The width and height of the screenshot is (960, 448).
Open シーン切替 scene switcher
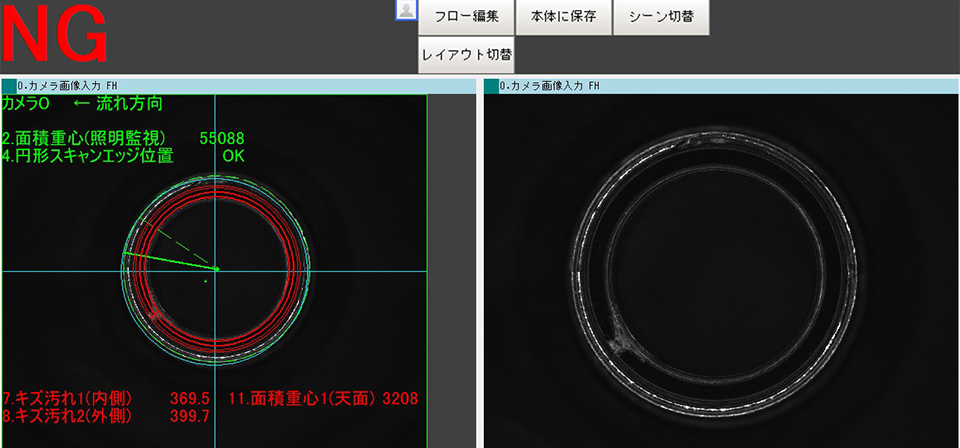(662, 17)
